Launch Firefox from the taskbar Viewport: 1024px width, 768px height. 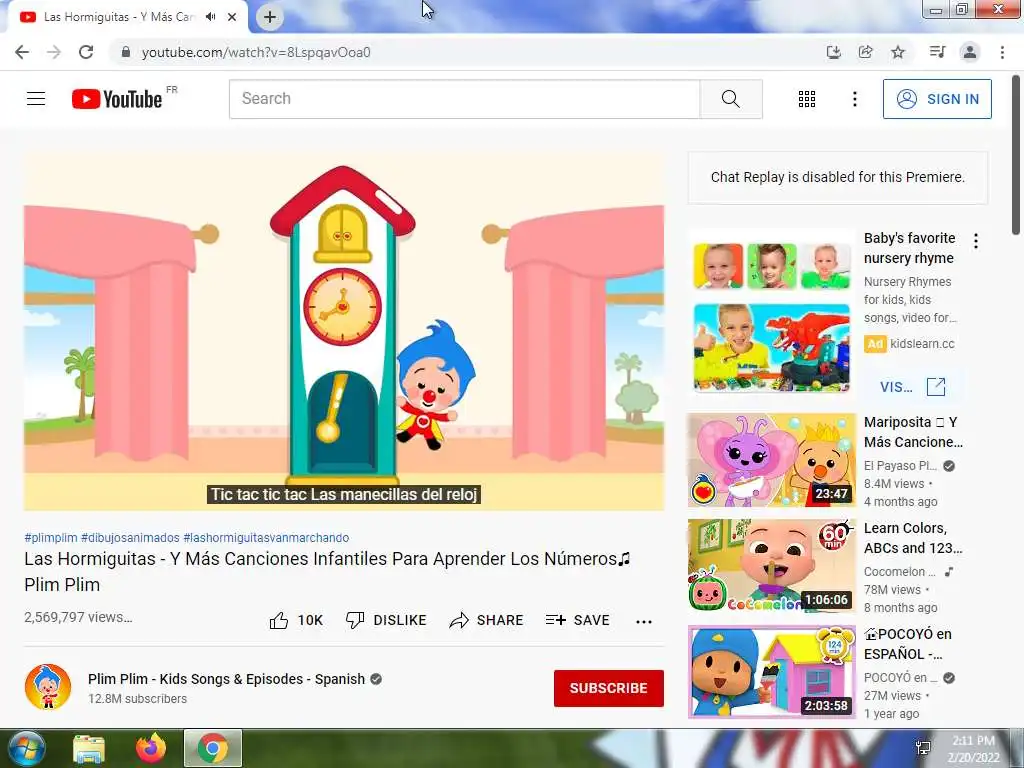tap(151, 748)
